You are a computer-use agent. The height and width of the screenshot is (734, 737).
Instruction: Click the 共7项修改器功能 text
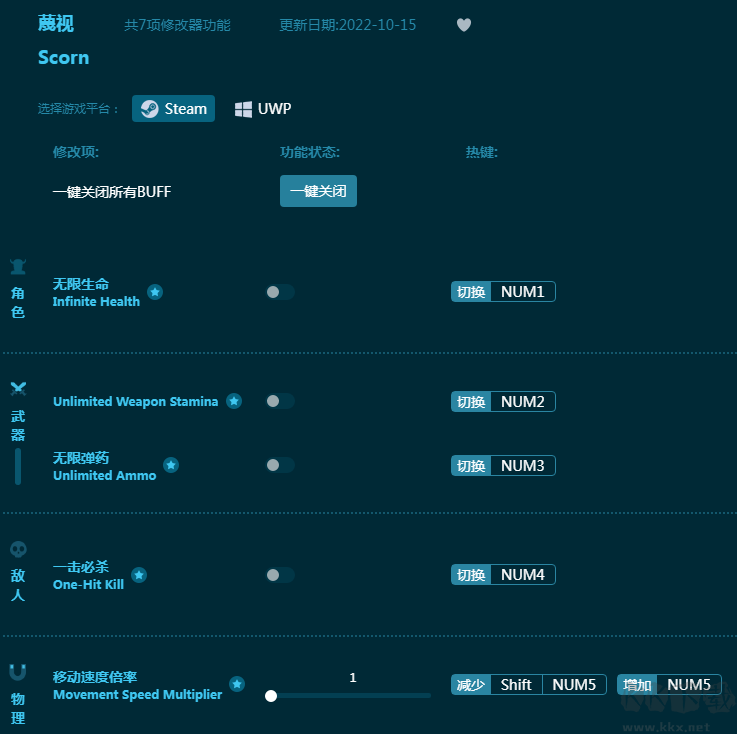[x=177, y=25]
